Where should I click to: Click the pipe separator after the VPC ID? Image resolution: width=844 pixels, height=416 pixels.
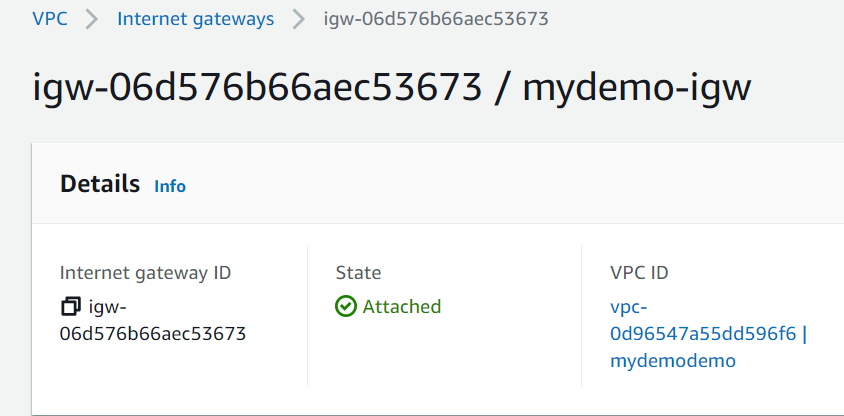[x=804, y=334]
